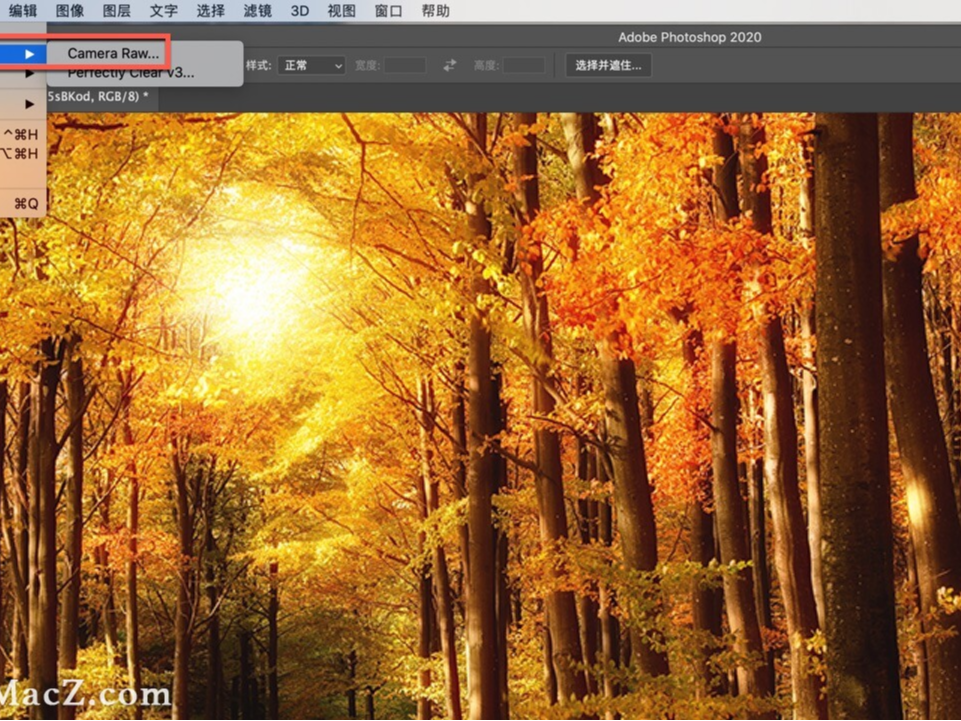Open the 3D menu

click(297, 11)
